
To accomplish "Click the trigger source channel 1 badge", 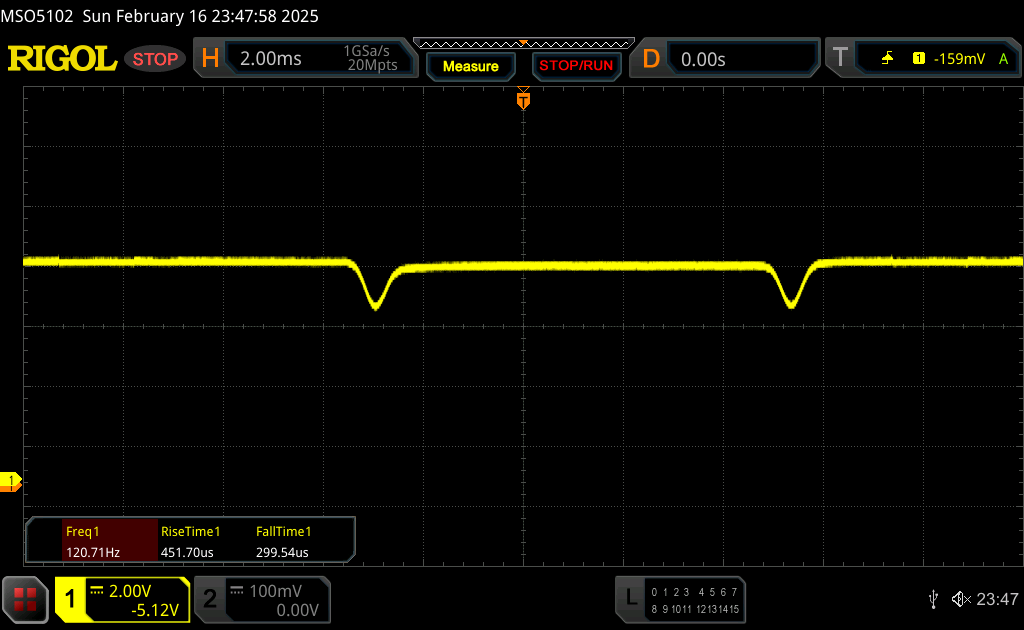I will [x=918, y=59].
